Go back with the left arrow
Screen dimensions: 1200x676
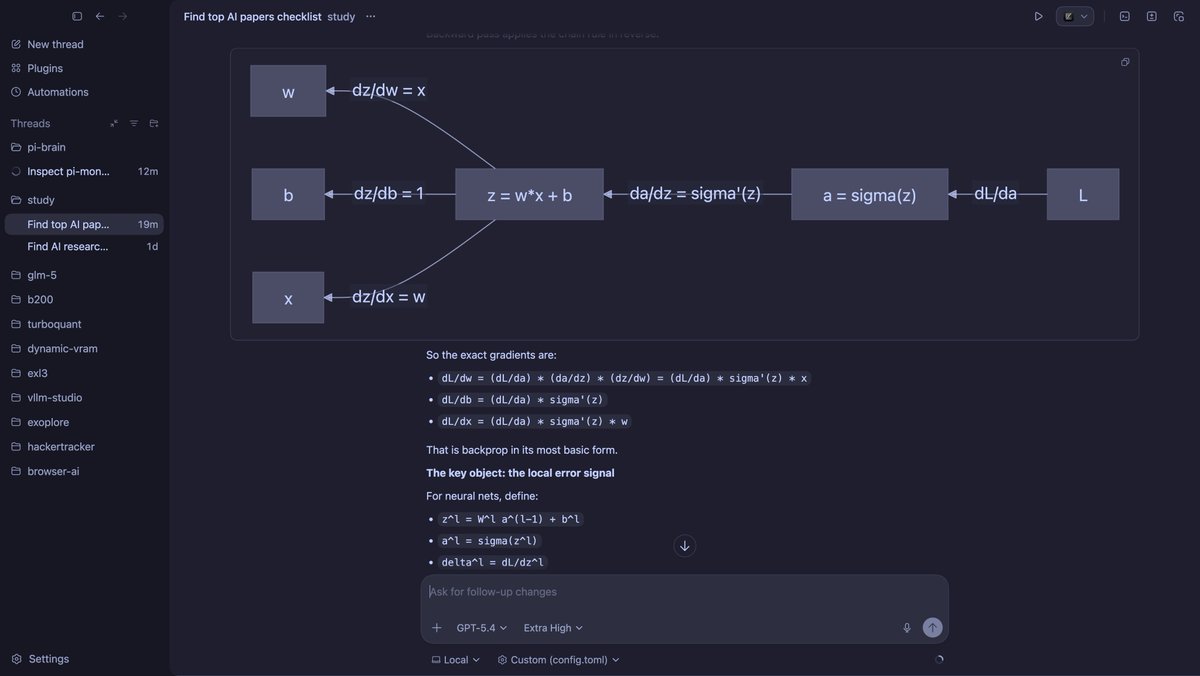(x=100, y=16)
